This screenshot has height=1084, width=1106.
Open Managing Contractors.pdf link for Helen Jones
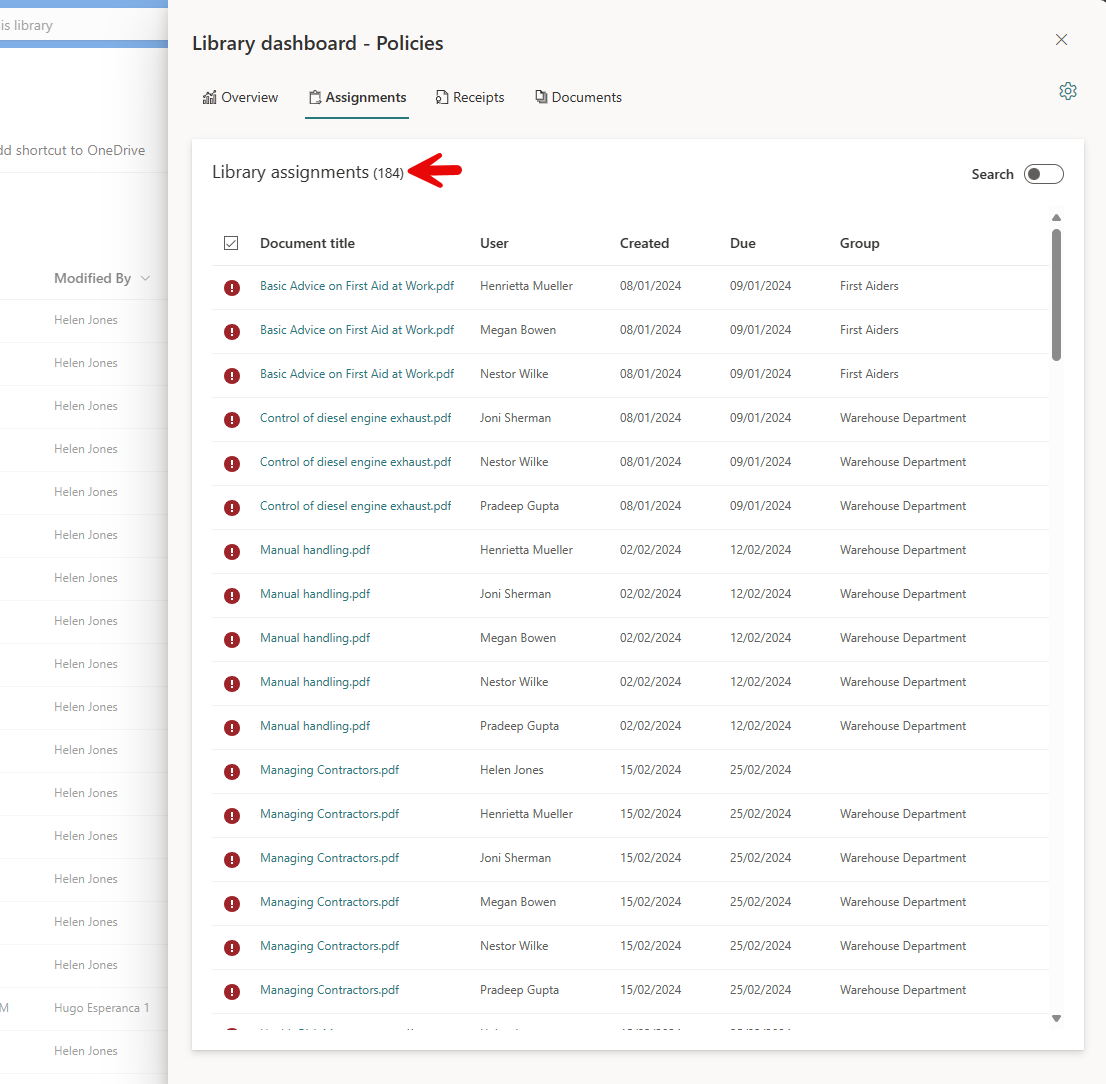point(329,769)
